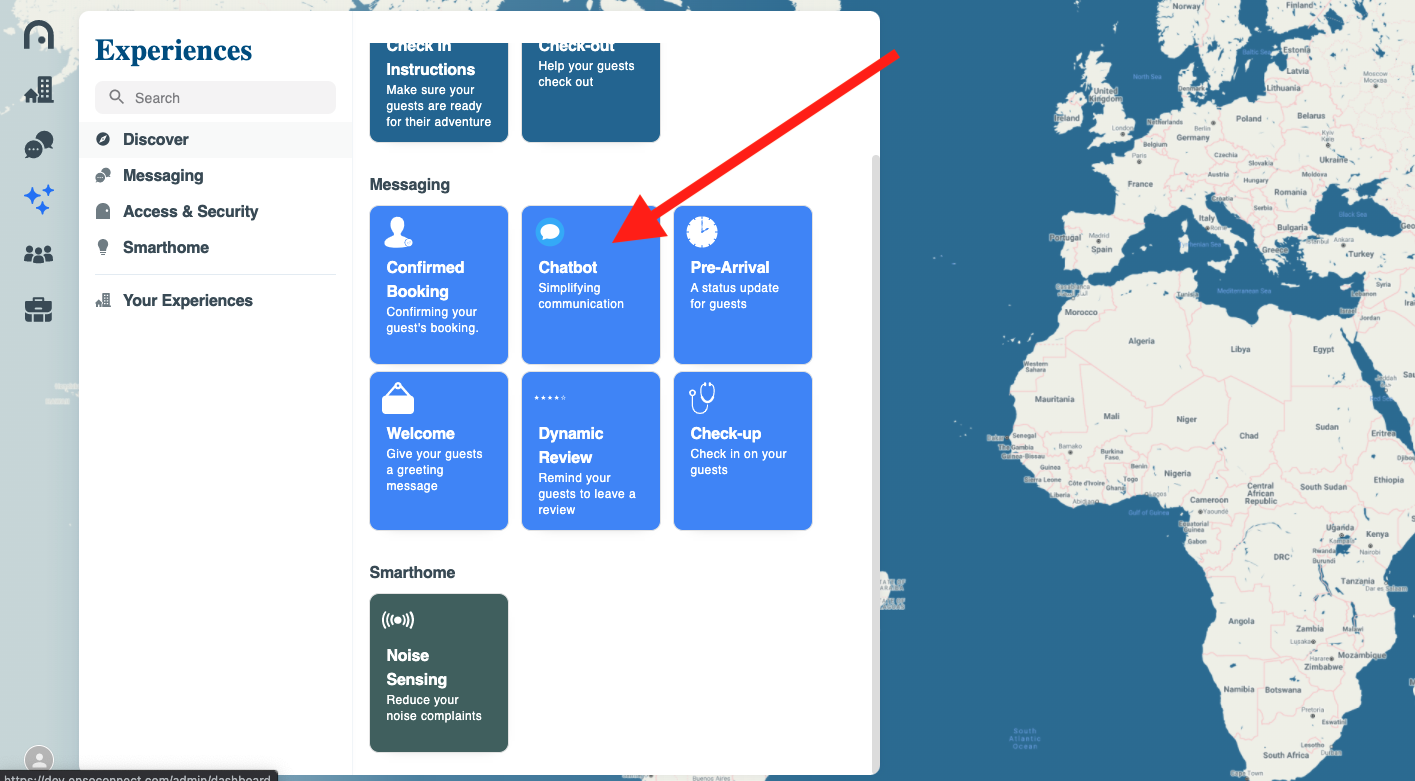Image resolution: width=1415 pixels, height=781 pixels.
Task: Select Discover in the Experiences menu
Action: pyautogui.click(x=155, y=140)
